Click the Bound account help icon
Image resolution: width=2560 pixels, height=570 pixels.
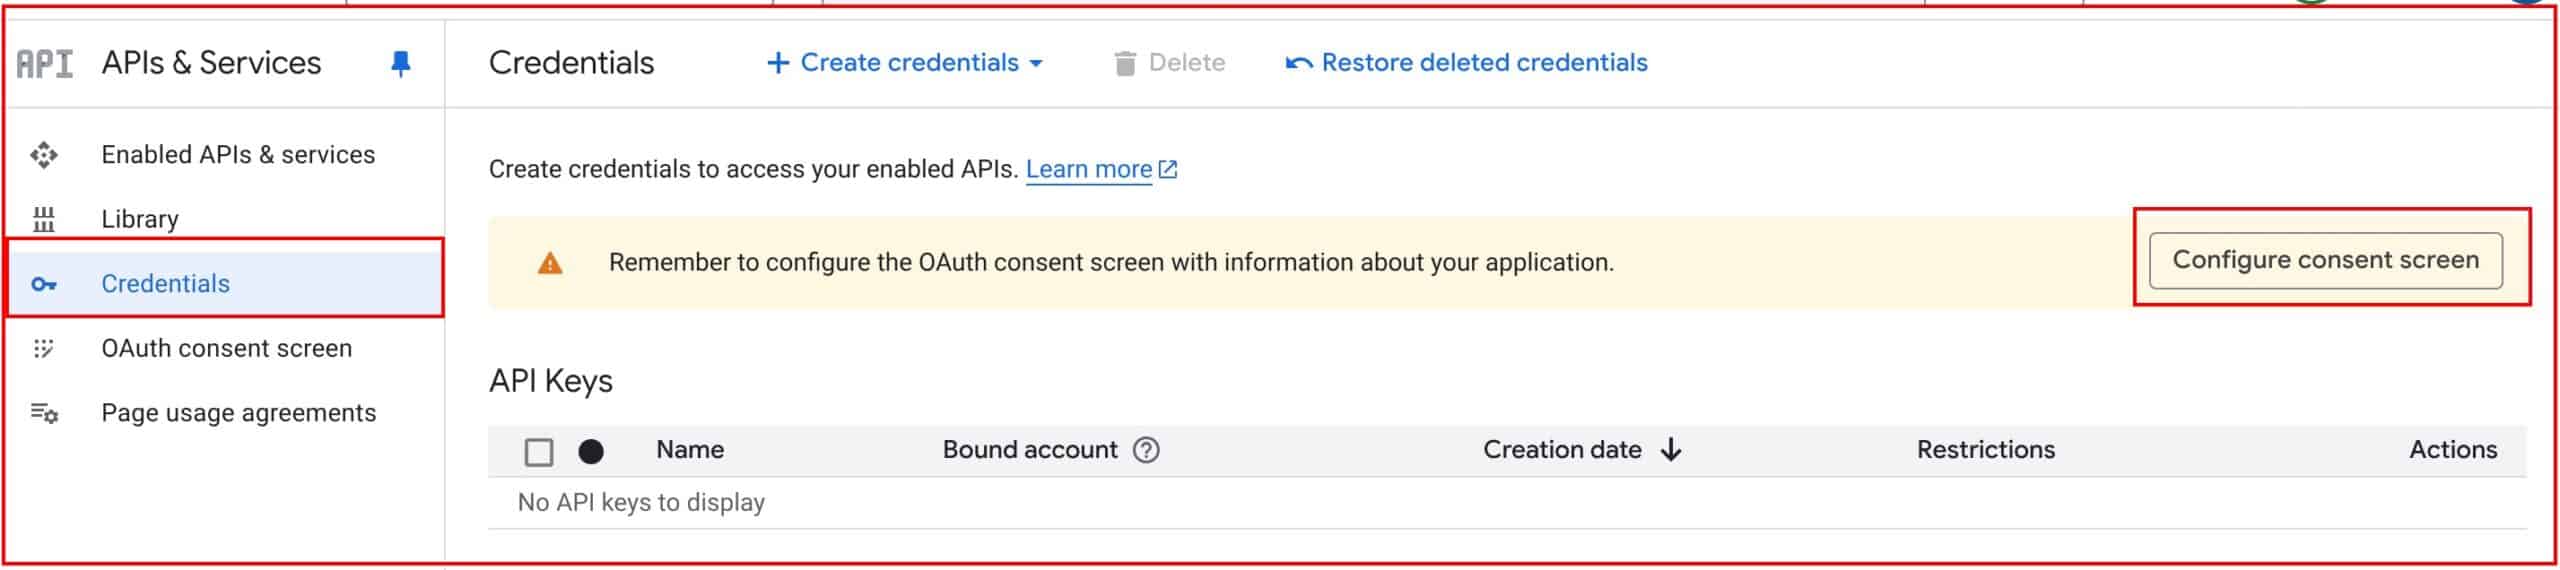[1146, 450]
